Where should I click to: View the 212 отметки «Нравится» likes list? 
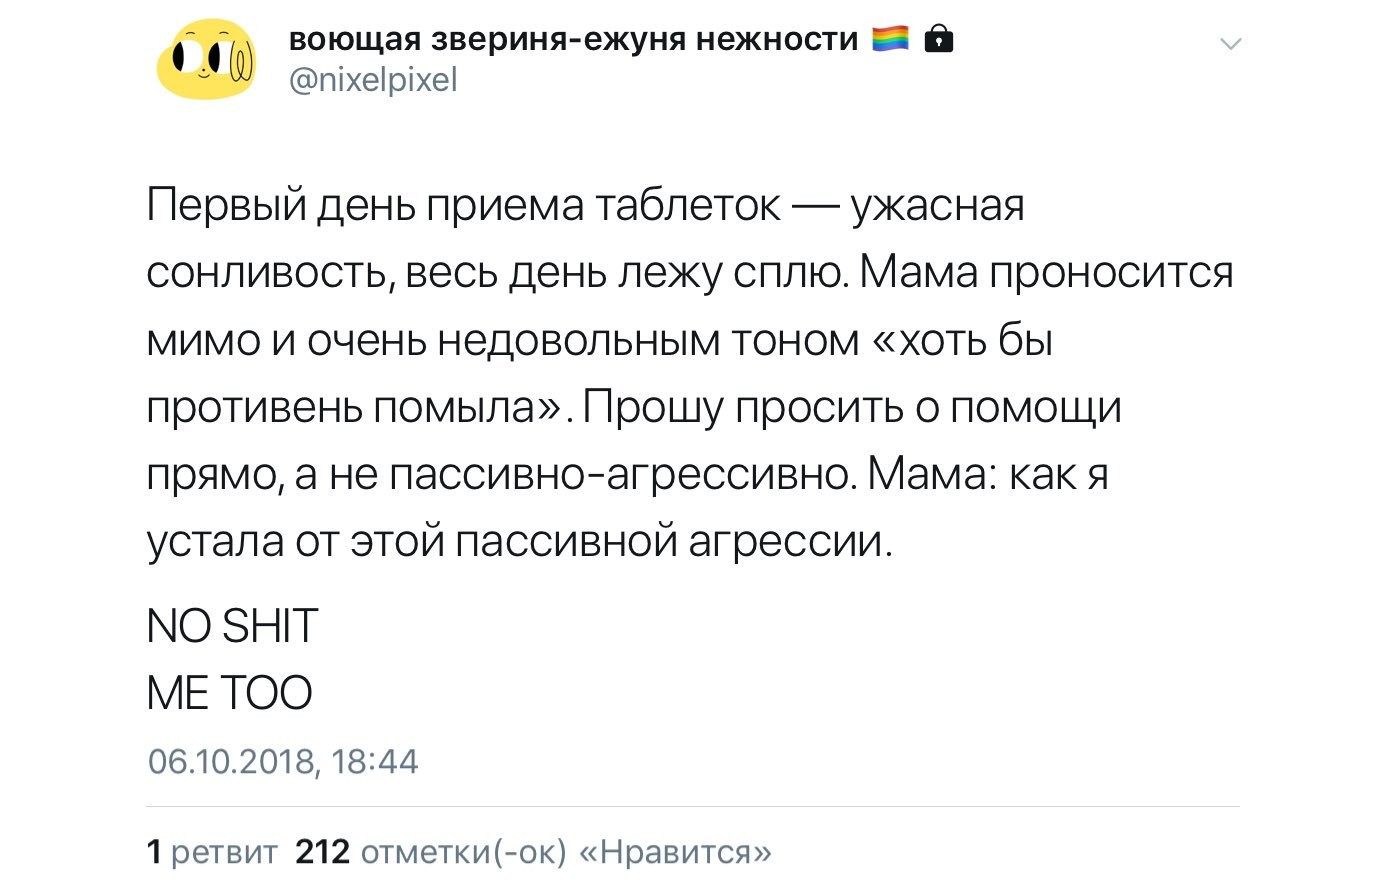(534, 852)
